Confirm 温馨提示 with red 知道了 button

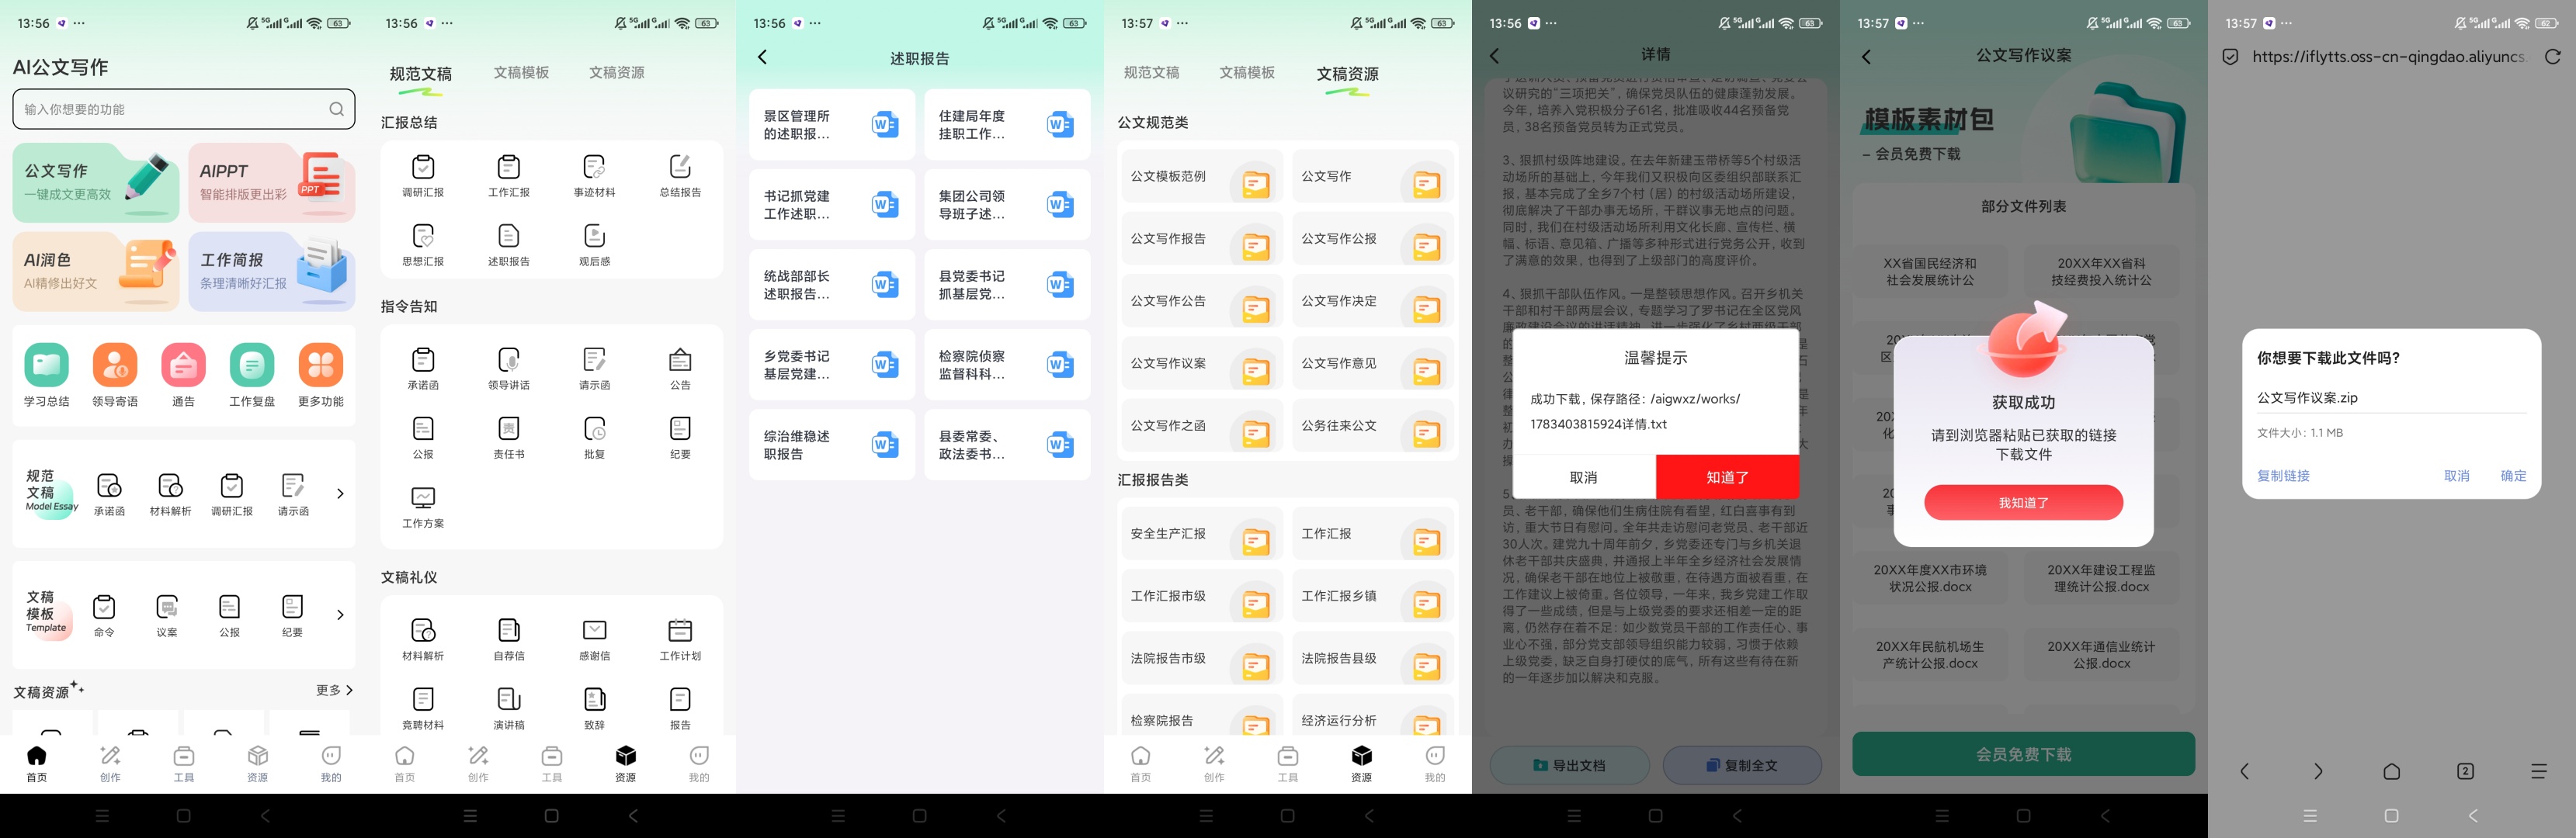pos(1728,477)
